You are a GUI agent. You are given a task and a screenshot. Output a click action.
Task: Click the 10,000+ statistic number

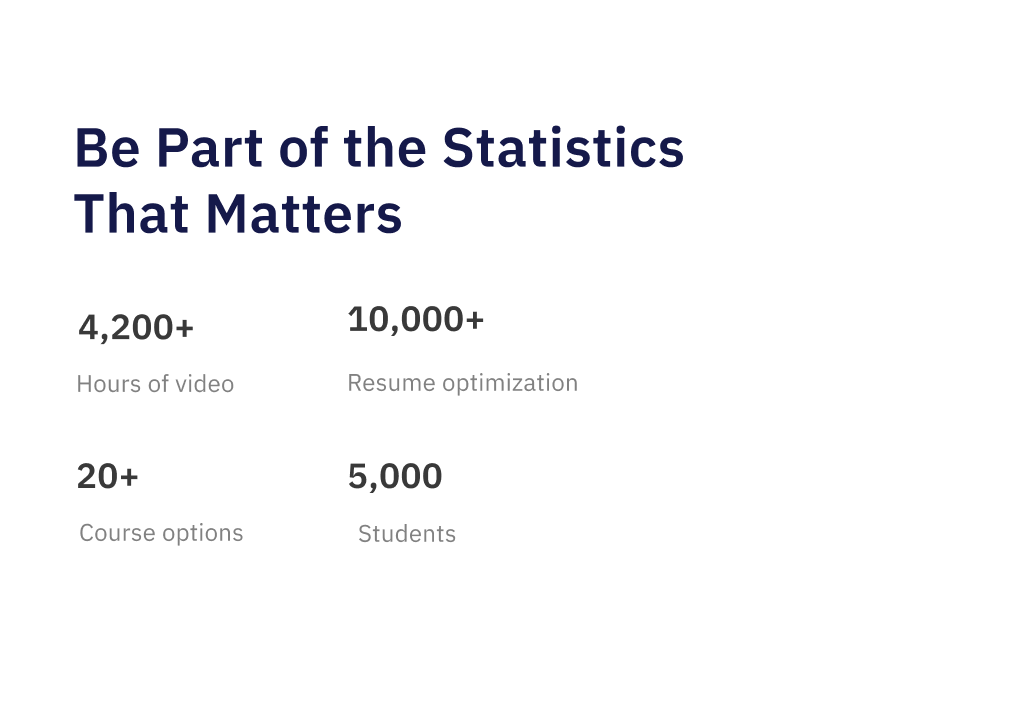(x=415, y=320)
